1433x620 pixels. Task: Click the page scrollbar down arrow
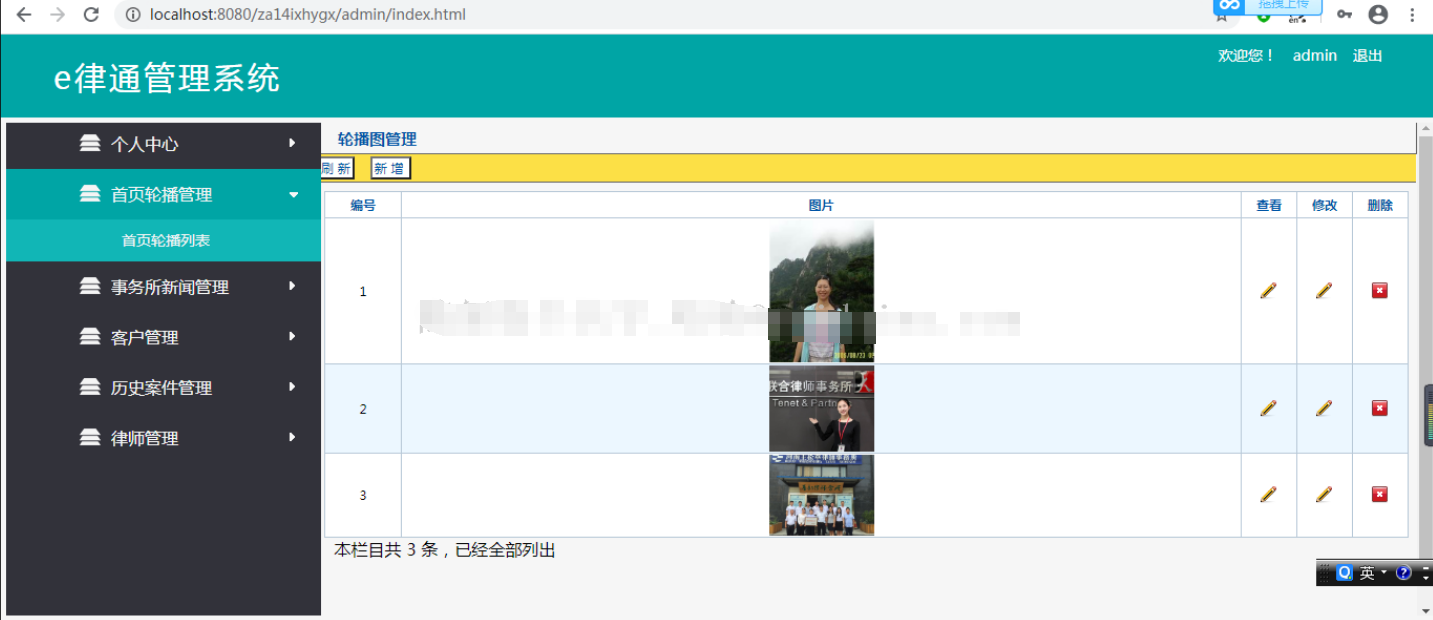coord(1425,611)
